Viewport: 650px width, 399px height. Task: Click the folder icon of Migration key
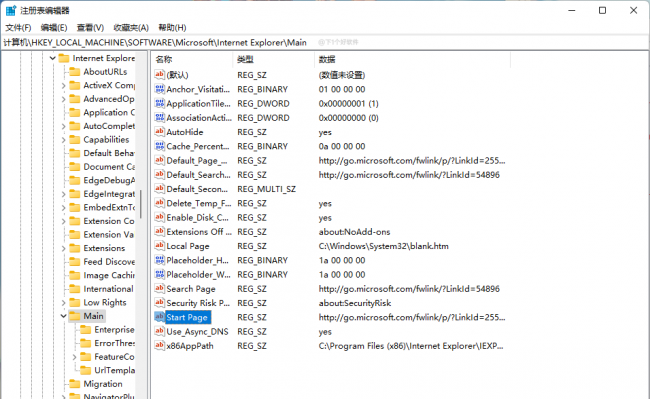[x=75, y=384]
